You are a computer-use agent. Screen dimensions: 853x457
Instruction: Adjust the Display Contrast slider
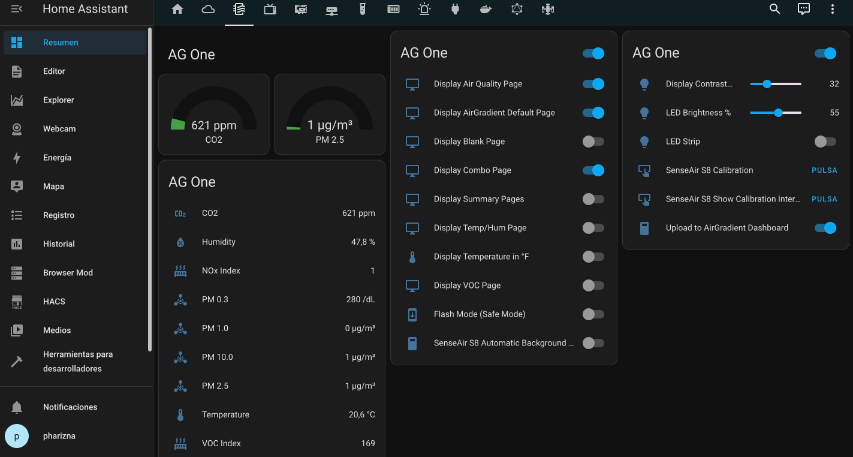point(775,84)
